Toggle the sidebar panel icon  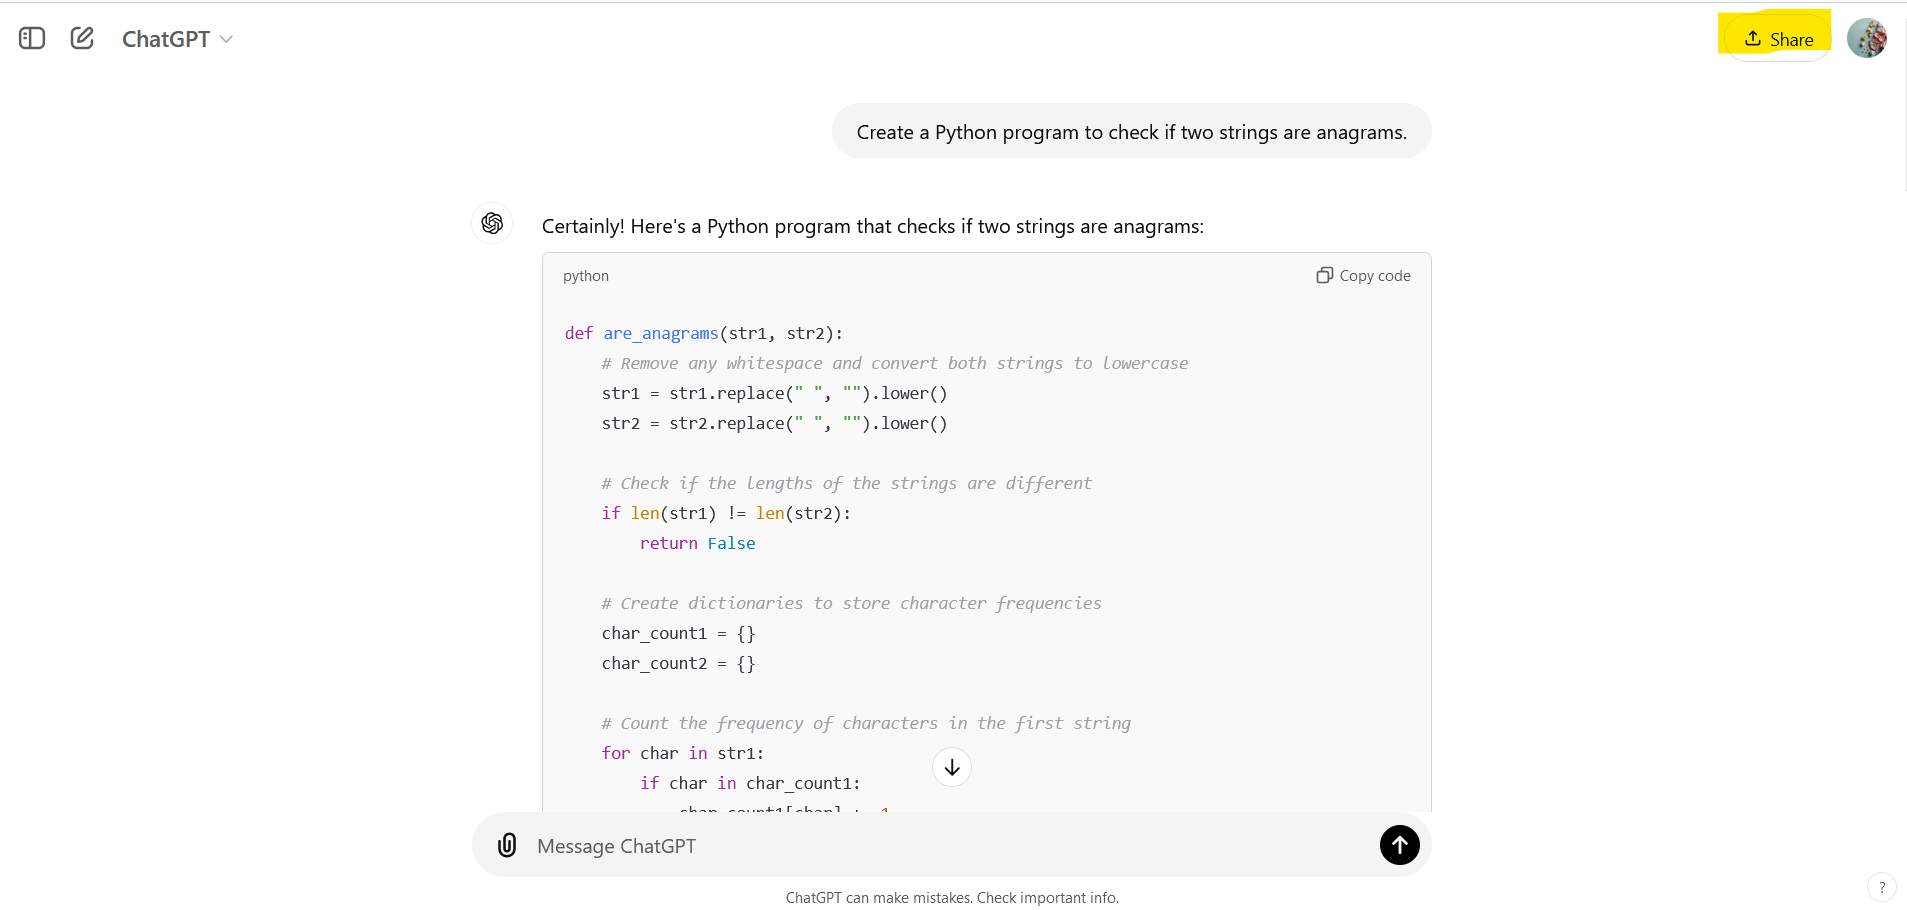(x=32, y=39)
